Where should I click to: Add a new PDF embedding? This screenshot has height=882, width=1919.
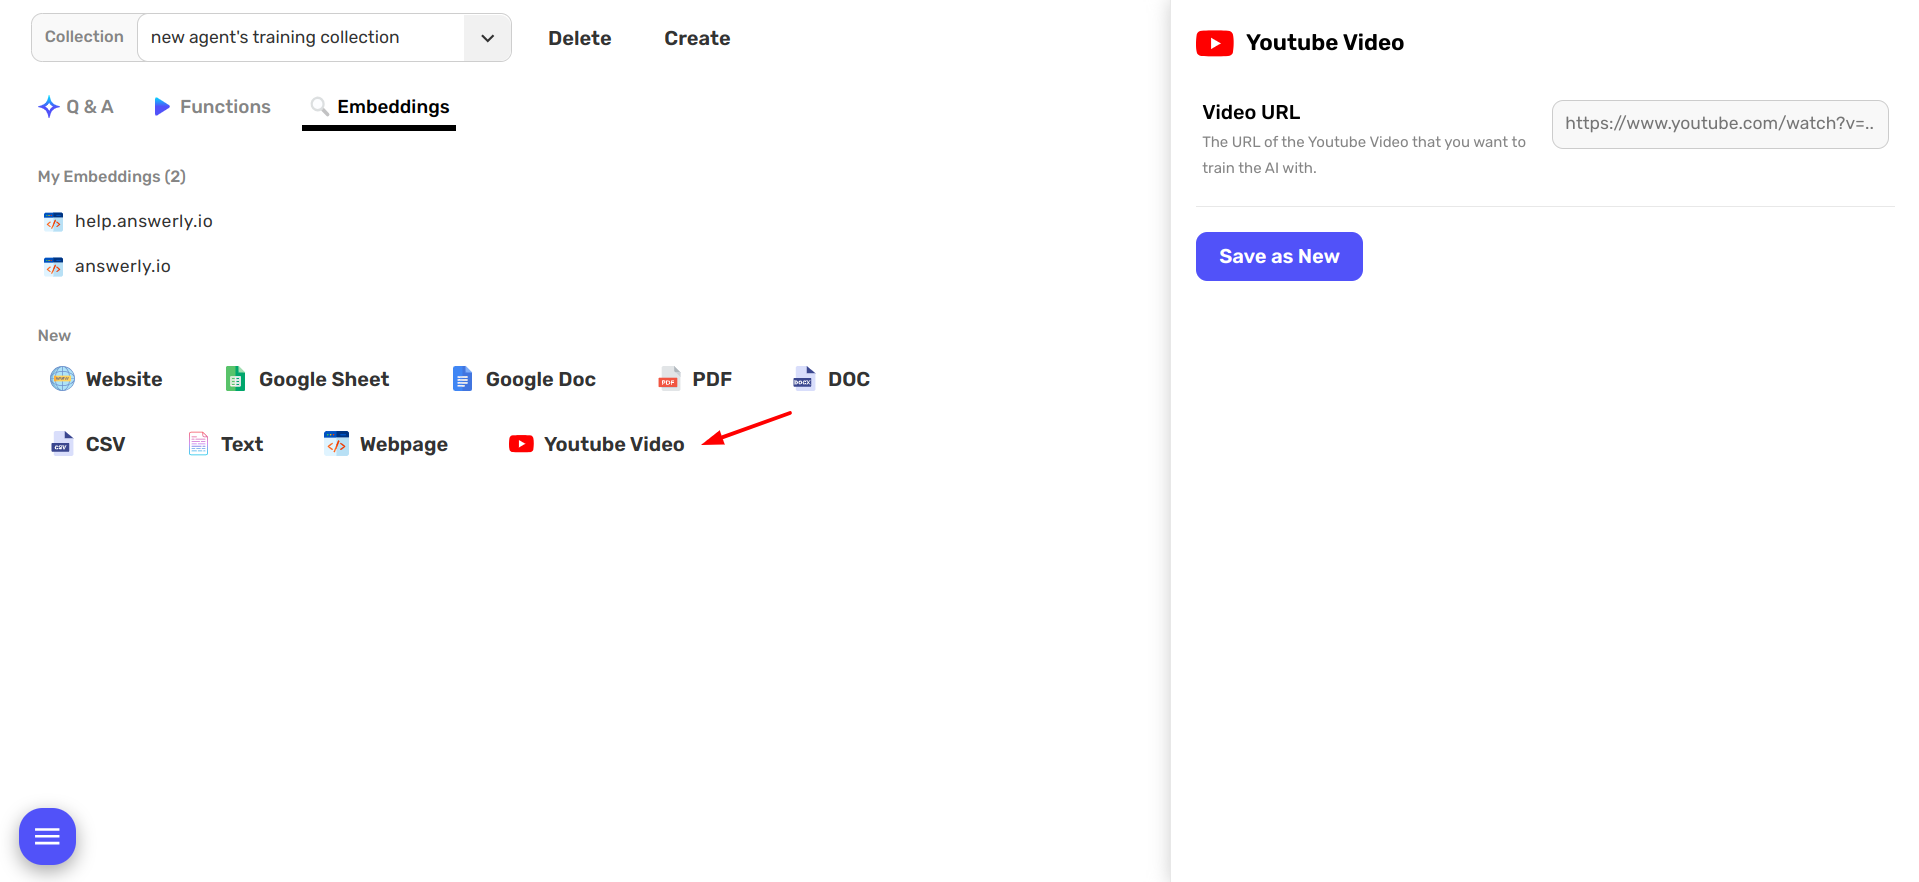[695, 379]
